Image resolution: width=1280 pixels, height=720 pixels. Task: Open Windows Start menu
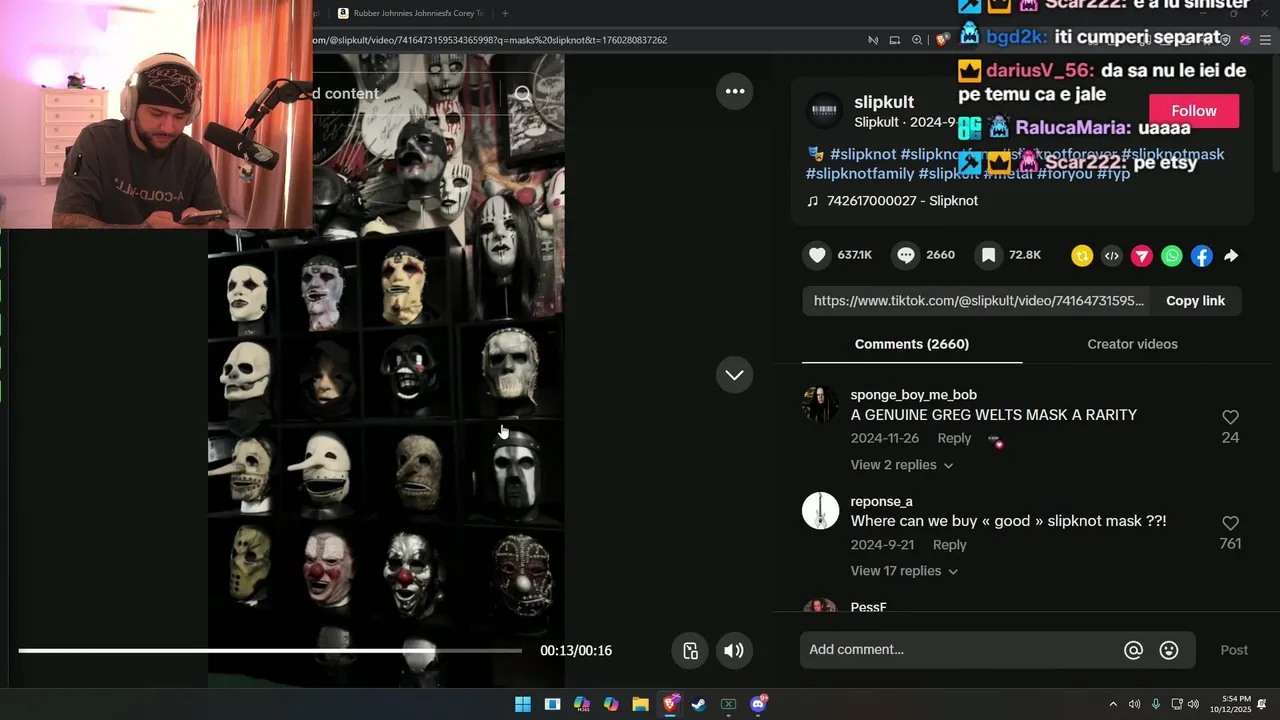523,704
